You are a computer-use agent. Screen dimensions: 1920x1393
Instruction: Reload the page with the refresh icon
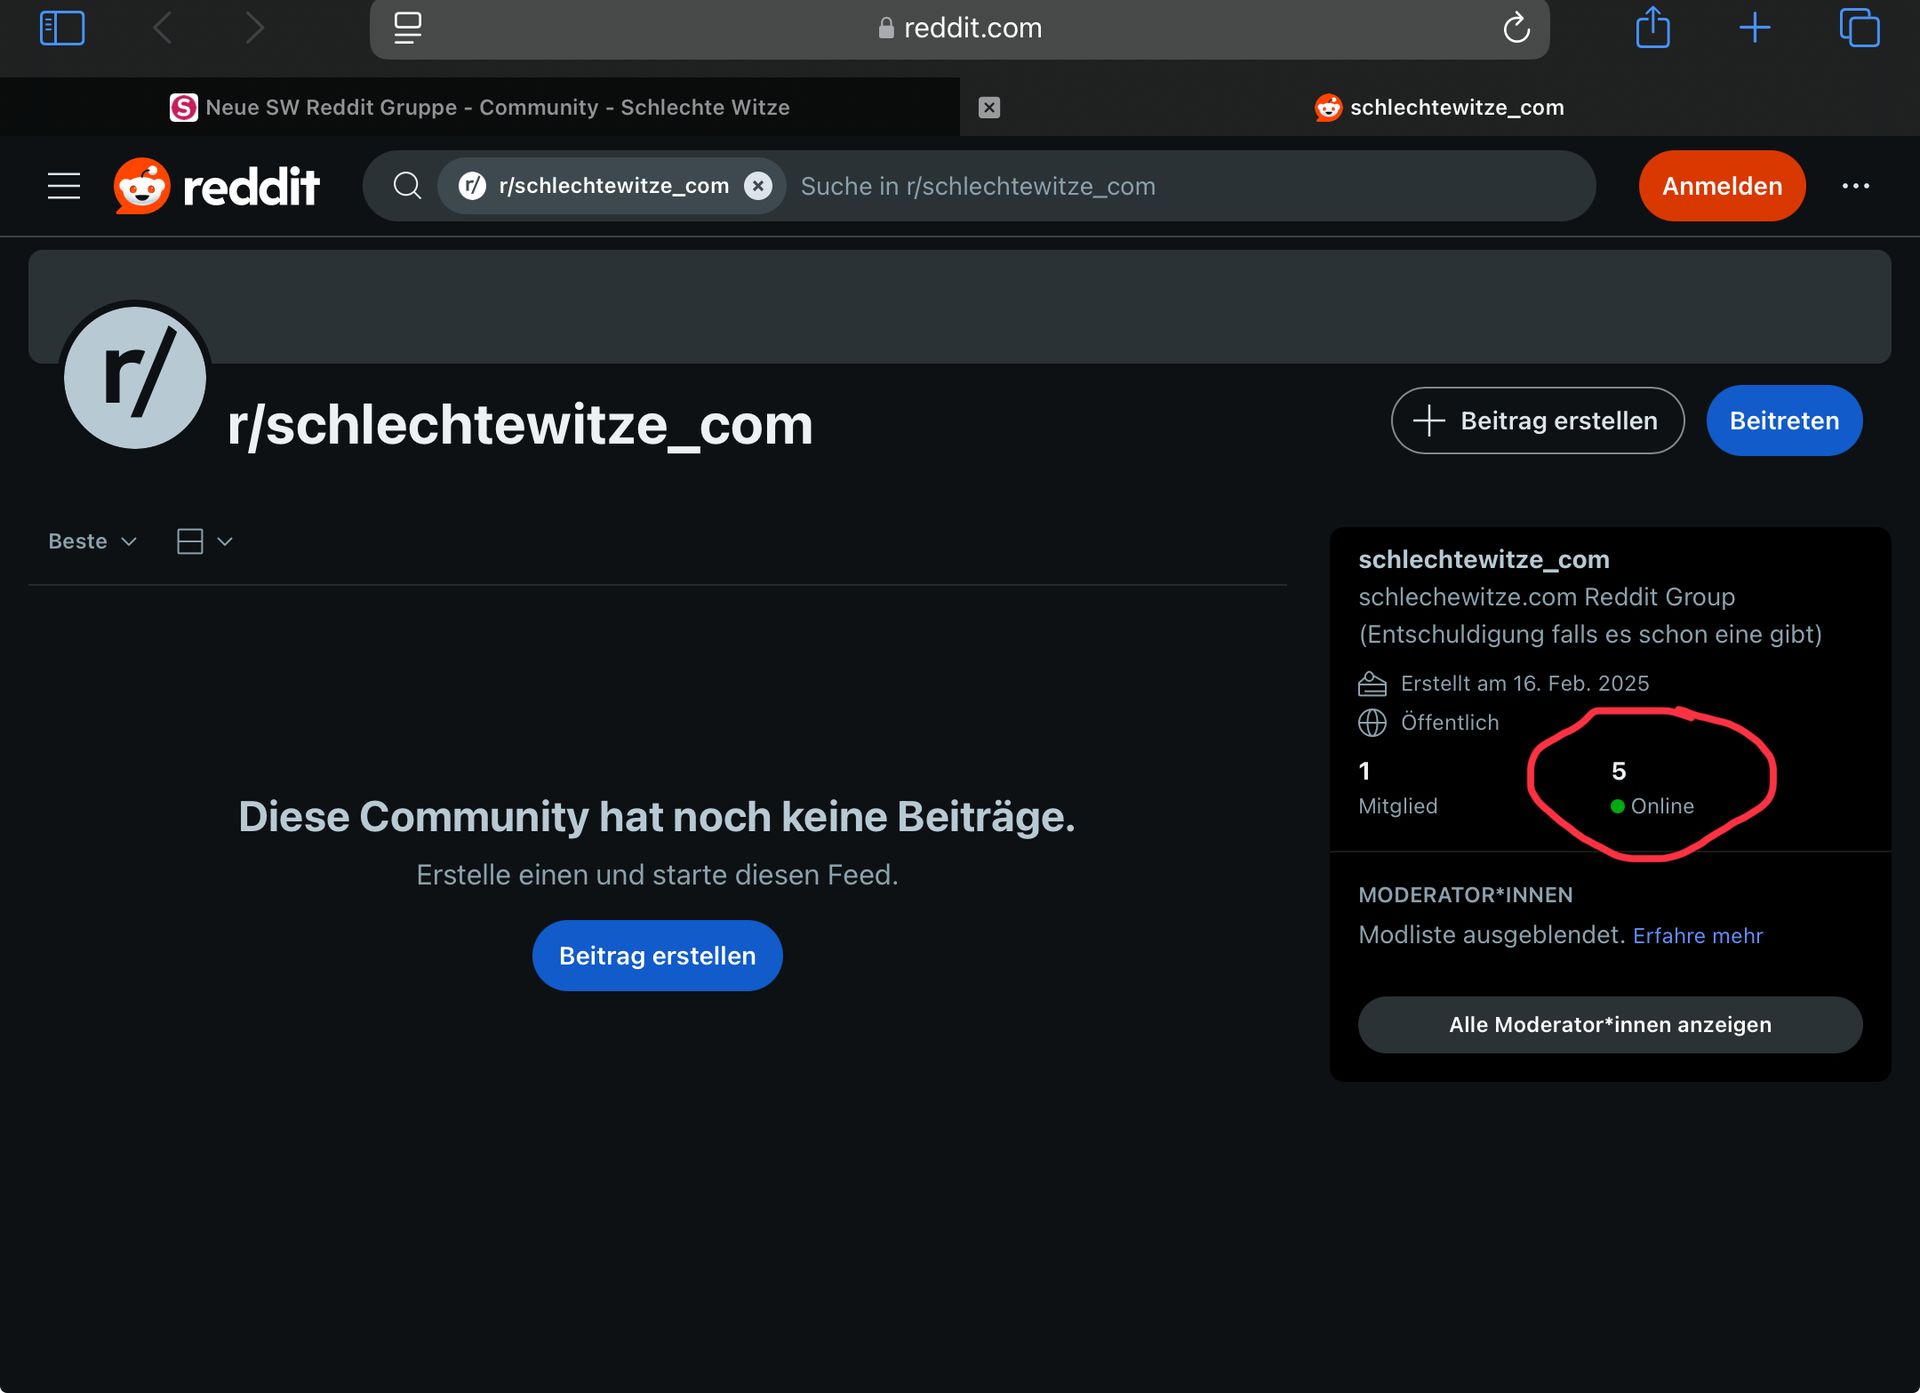click(x=1516, y=28)
